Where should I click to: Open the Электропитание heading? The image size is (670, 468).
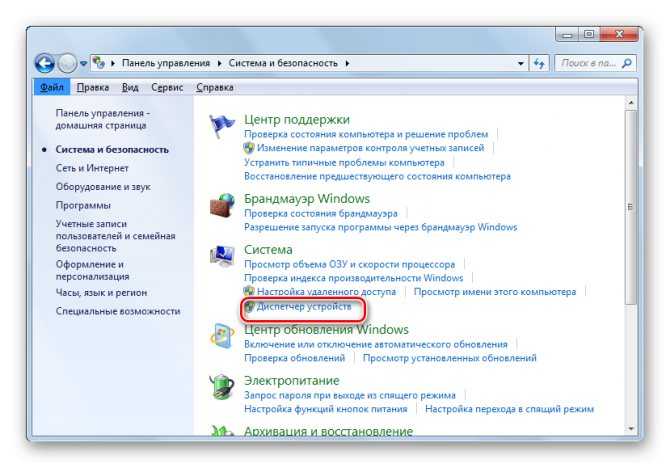pyautogui.click(x=291, y=380)
